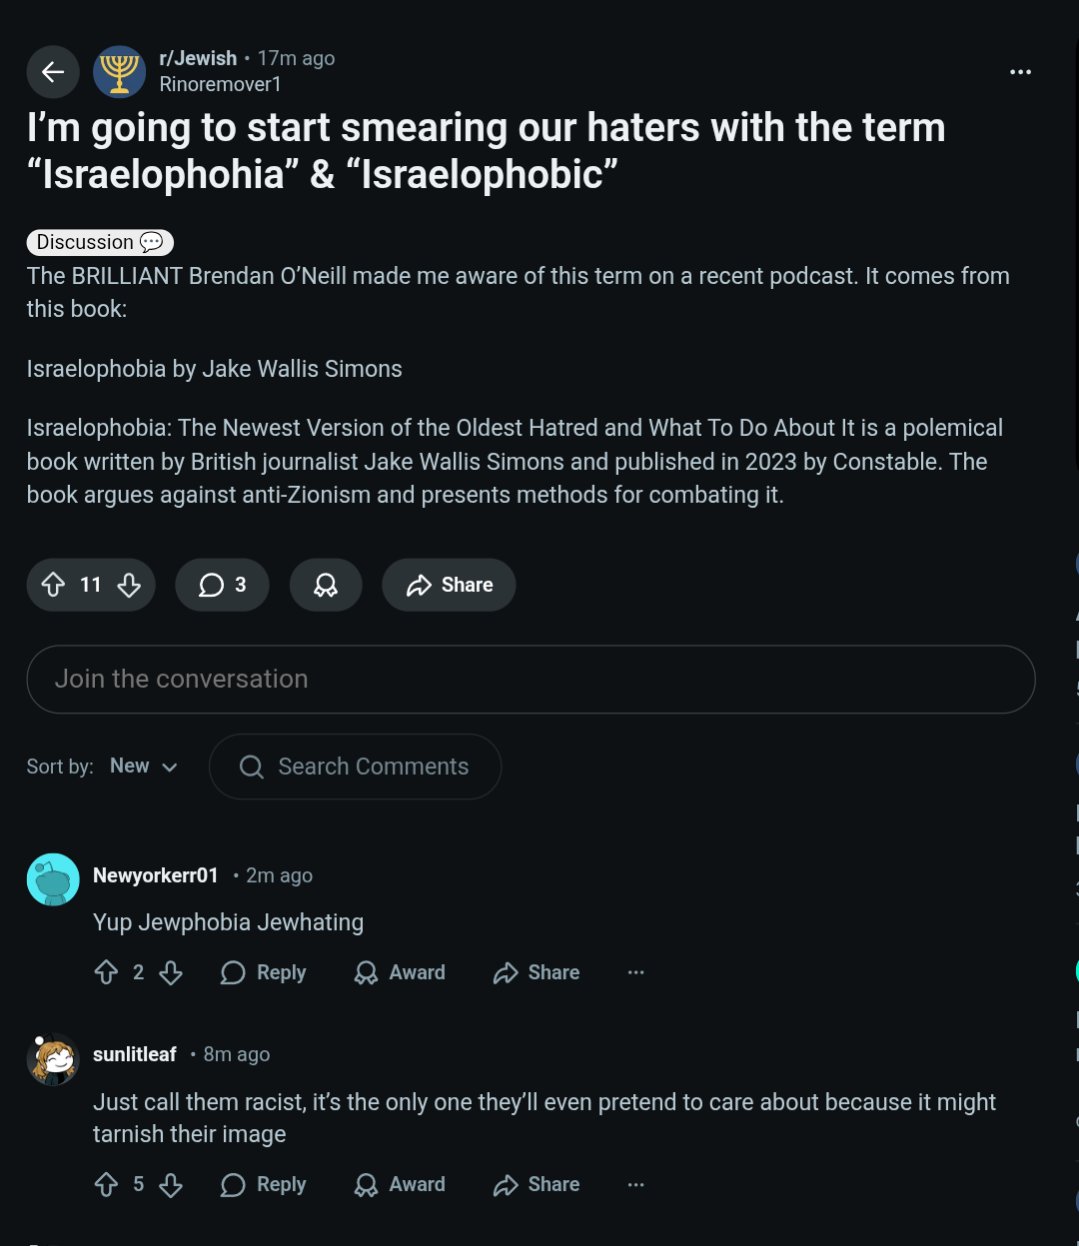The width and height of the screenshot is (1079, 1246).
Task: Open the r/Jewish subreddit link
Action: [198, 58]
